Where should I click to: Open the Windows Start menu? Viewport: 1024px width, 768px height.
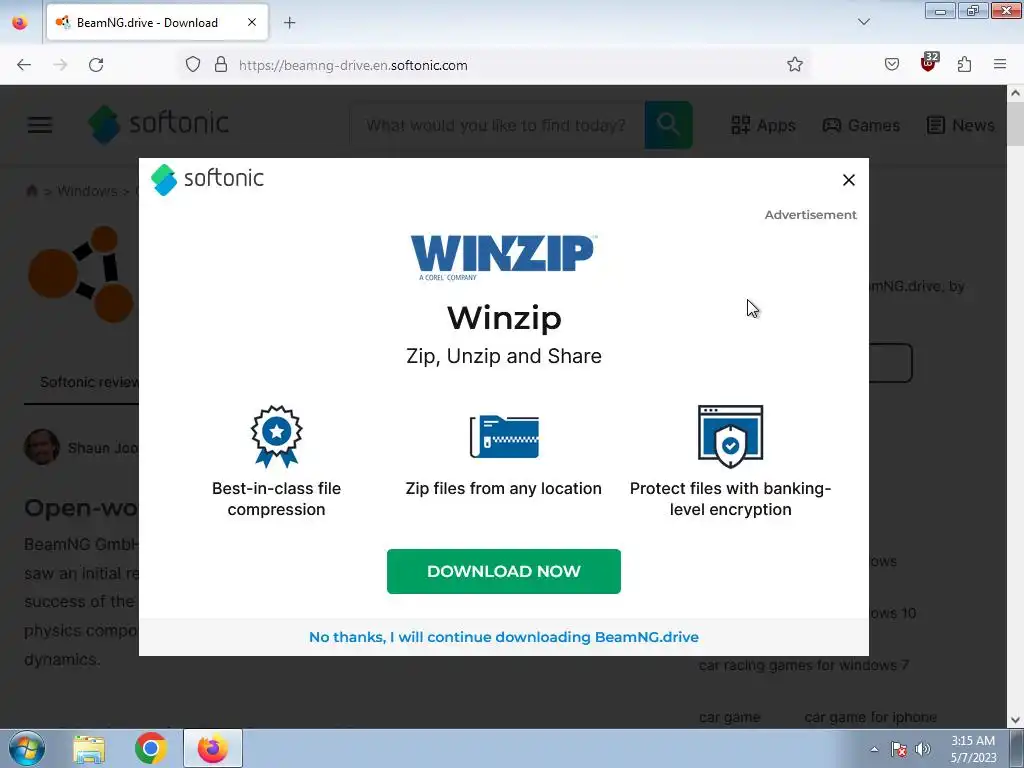27,748
